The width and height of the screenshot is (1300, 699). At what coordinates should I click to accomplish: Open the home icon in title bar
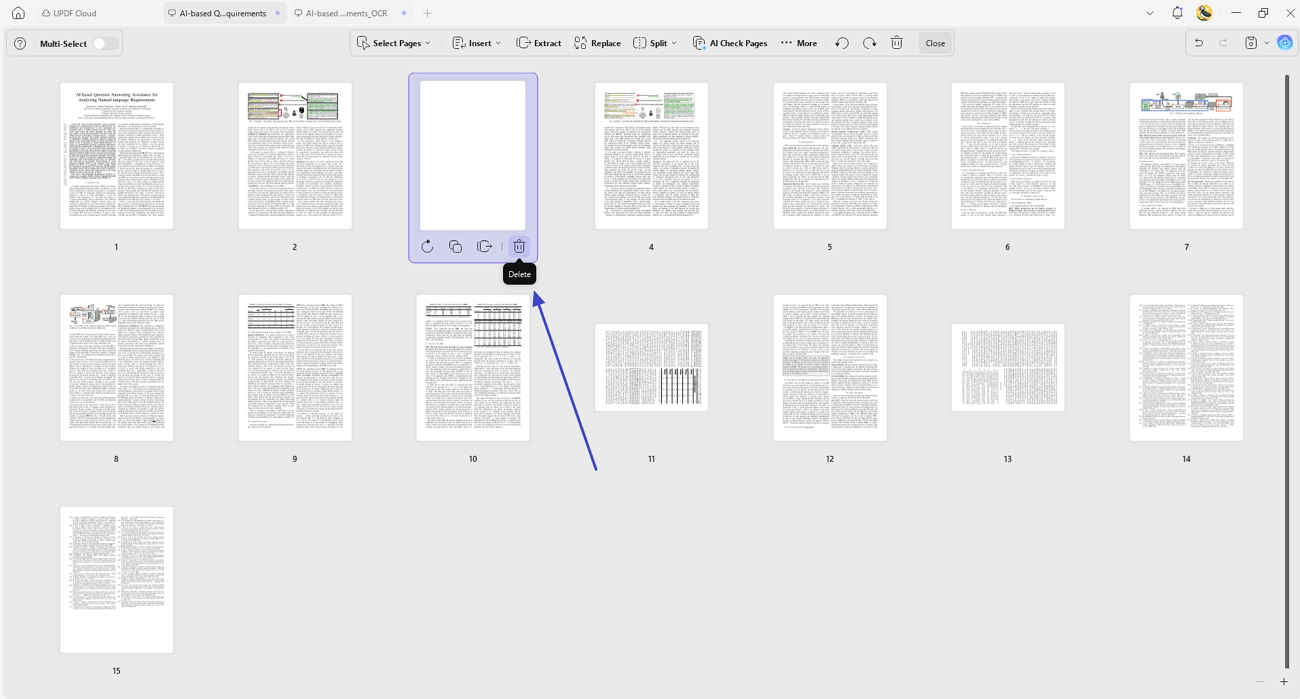(18, 13)
